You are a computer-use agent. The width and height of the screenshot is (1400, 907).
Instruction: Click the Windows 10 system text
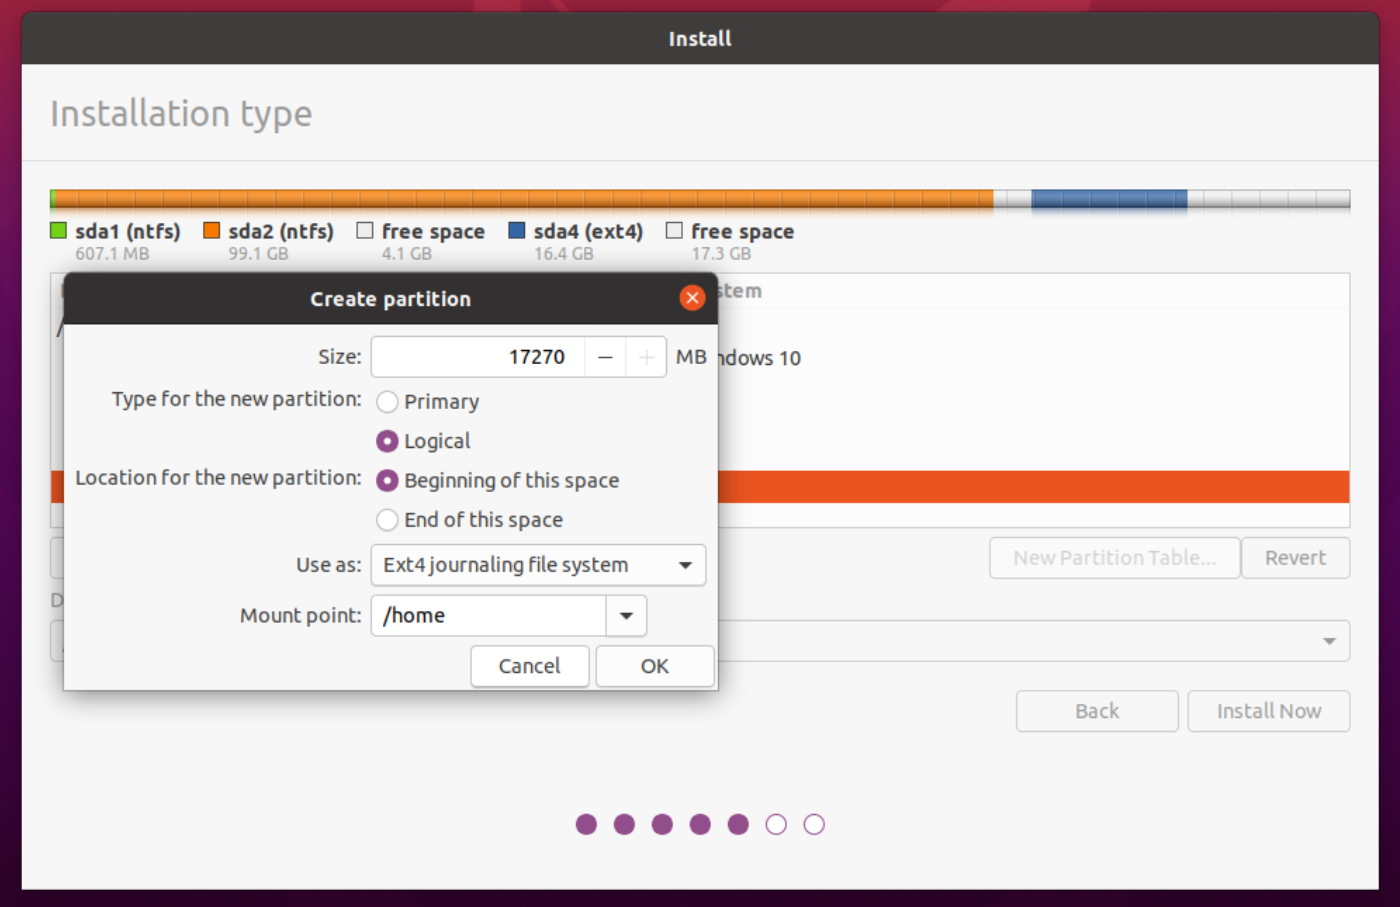coord(760,358)
